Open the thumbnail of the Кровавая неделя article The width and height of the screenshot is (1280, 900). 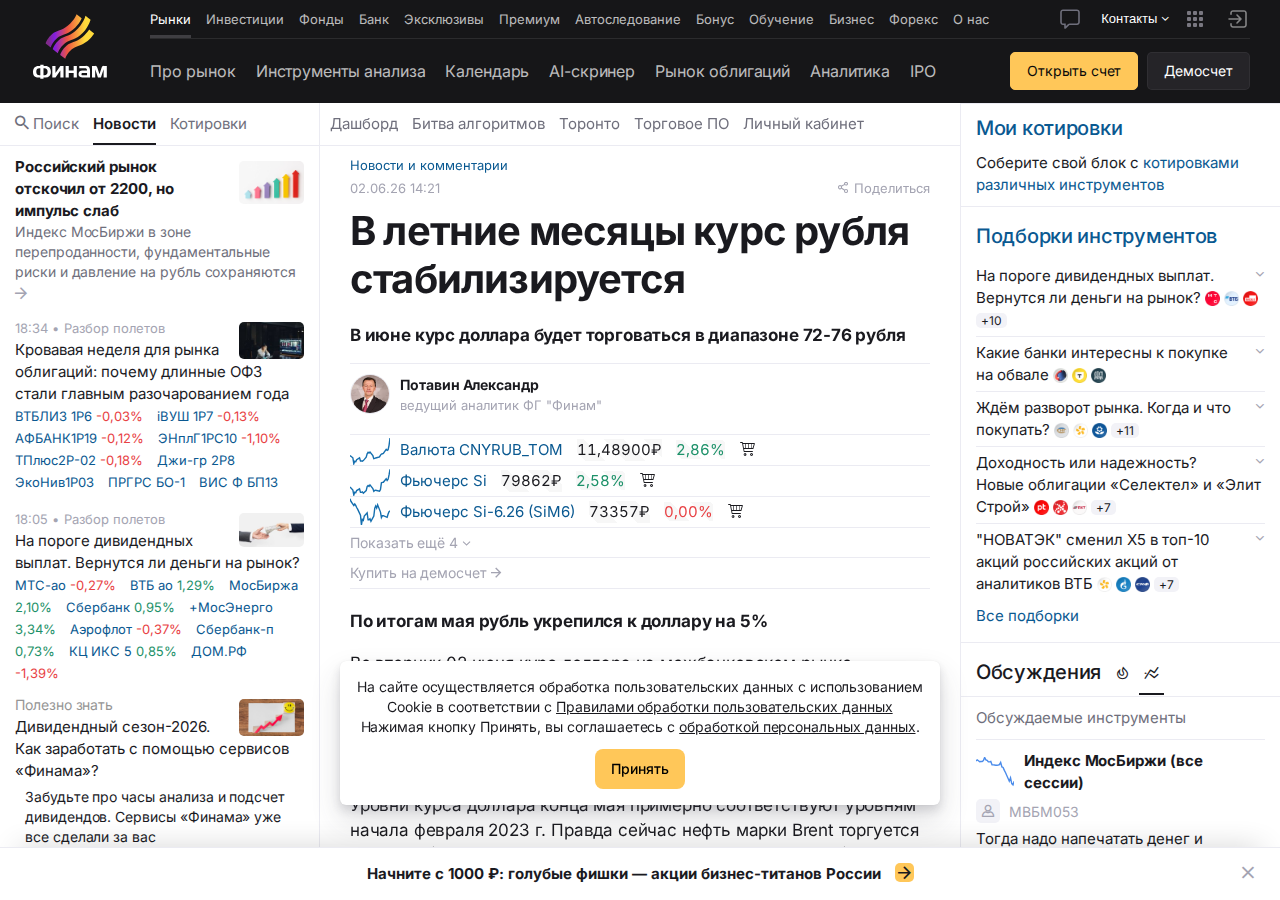[271, 340]
